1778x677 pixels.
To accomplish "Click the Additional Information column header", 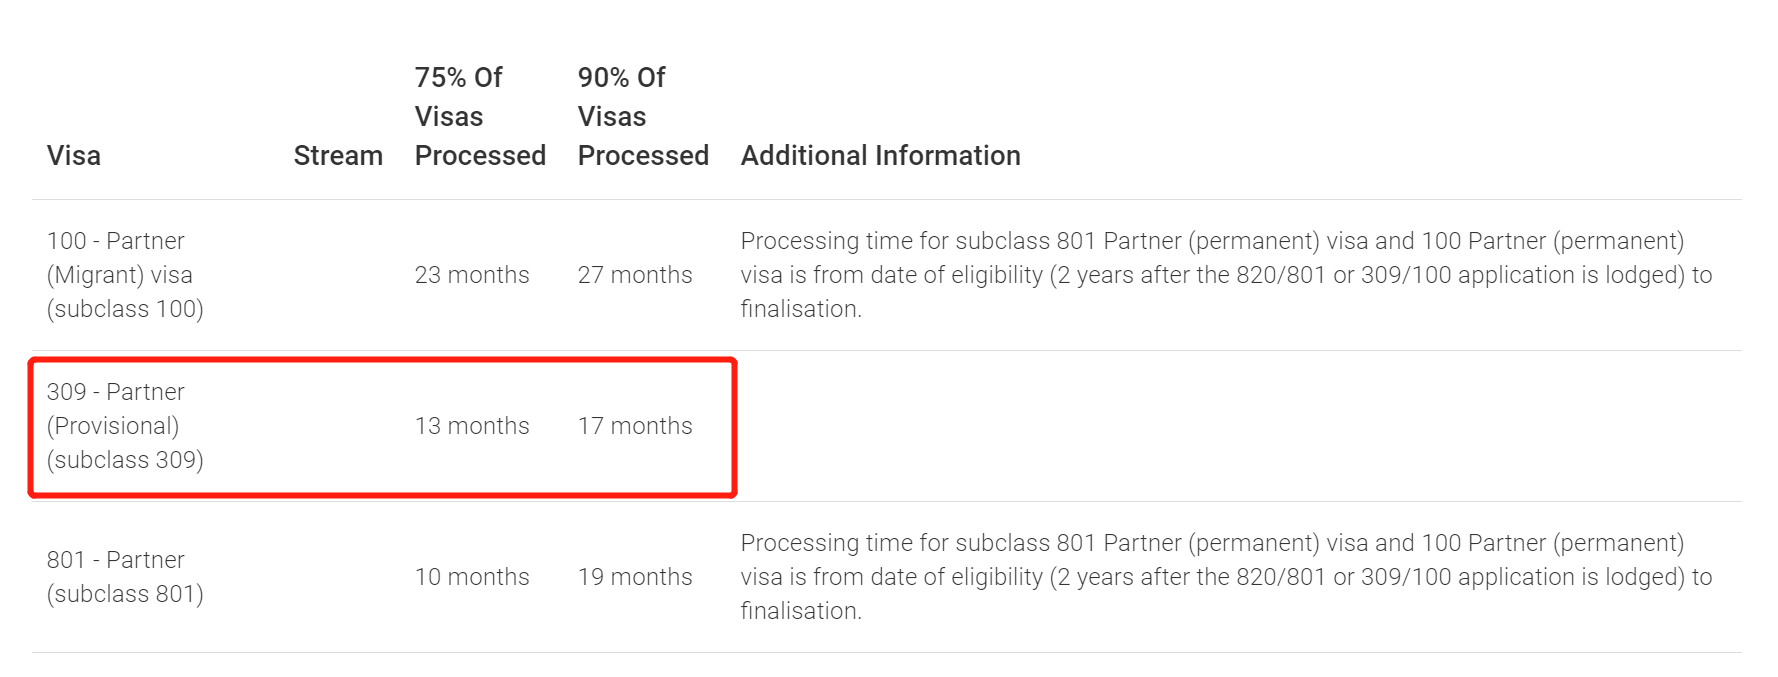I will click(x=880, y=156).
